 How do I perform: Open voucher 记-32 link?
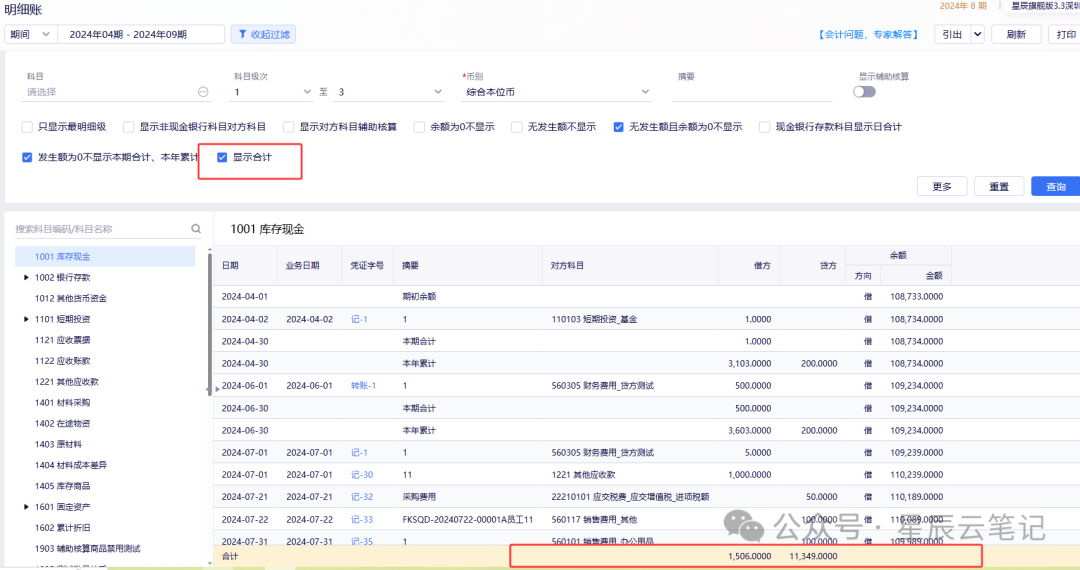click(362, 496)
